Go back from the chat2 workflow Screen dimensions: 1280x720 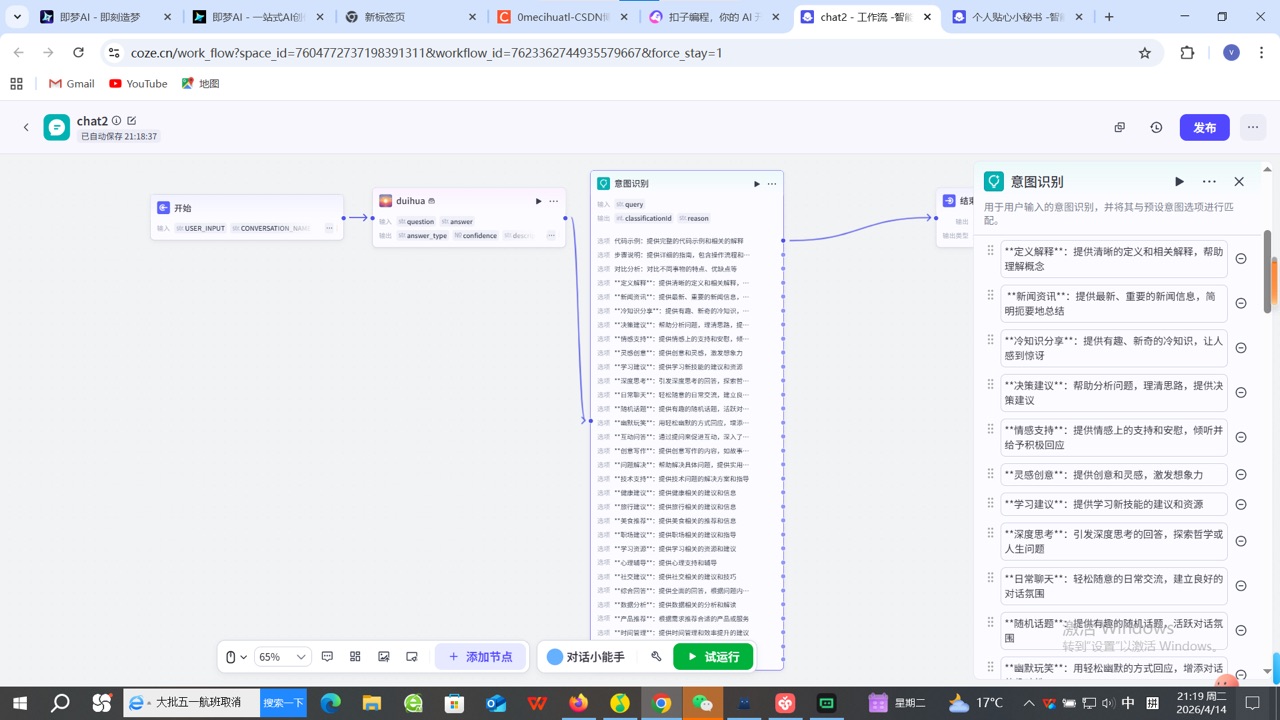26,127
